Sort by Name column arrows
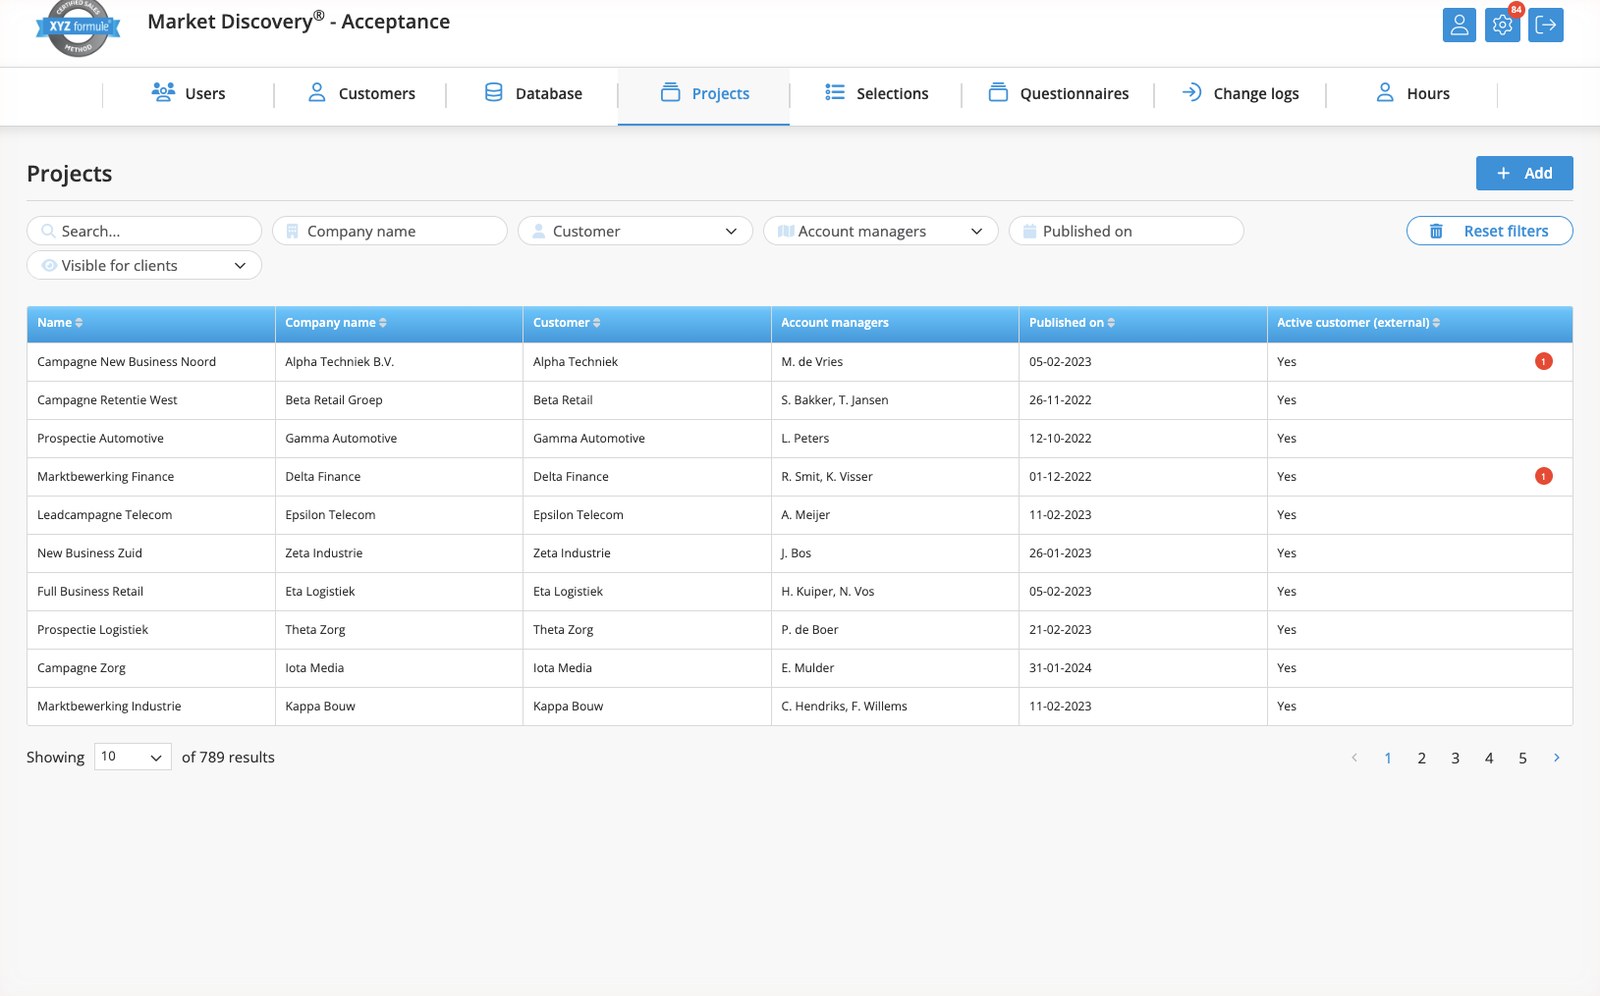This screenshot has width=1600, height=996. 79,323
